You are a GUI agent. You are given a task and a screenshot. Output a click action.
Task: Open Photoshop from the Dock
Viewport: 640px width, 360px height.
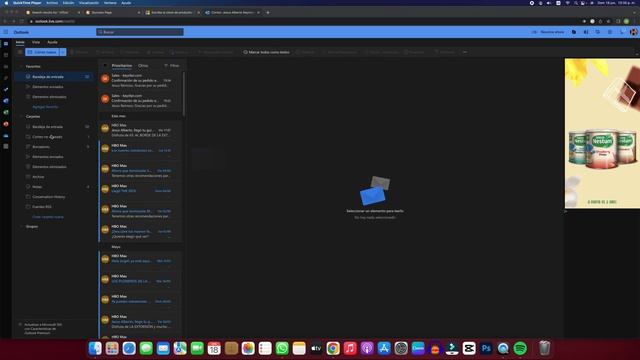tap(486, 348)
